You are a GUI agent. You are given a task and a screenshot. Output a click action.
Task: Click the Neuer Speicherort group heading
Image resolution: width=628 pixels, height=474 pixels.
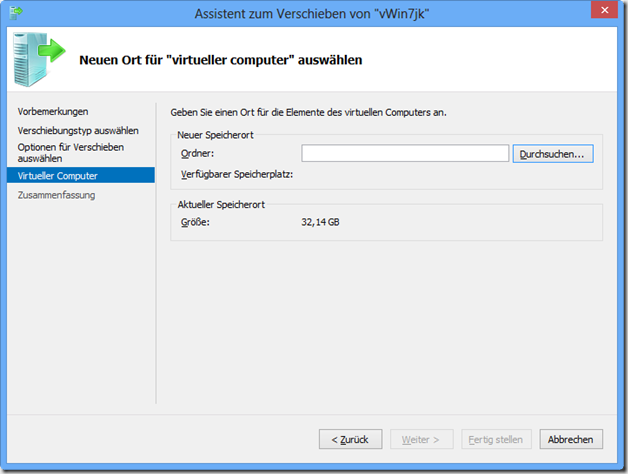click(215, 135)
